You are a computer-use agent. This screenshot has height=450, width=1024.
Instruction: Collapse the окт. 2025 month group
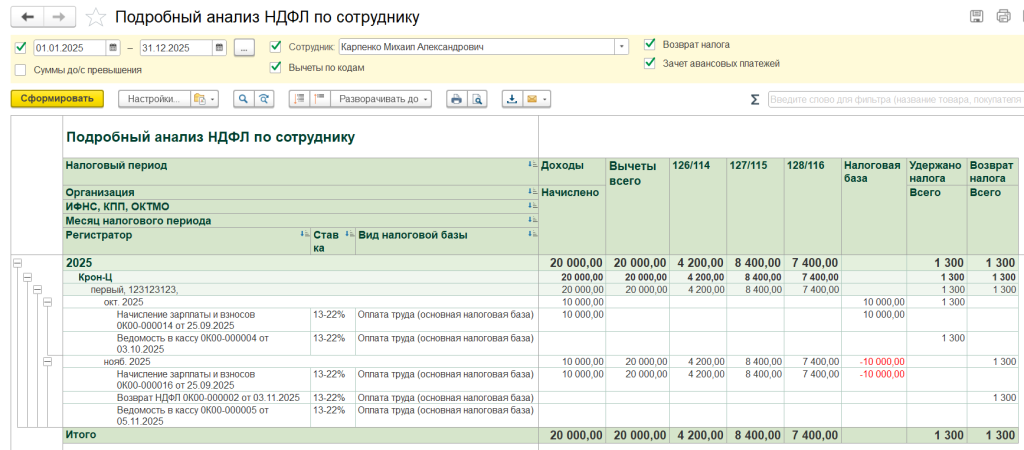(x=47, y=302)
